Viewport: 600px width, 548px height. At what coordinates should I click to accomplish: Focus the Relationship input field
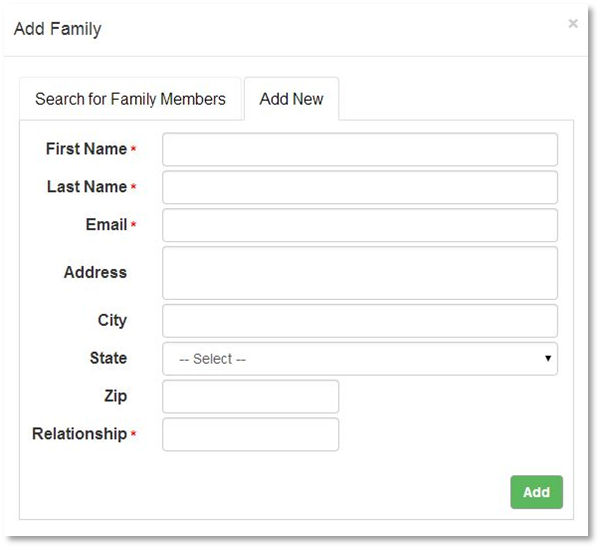point(250,434)
